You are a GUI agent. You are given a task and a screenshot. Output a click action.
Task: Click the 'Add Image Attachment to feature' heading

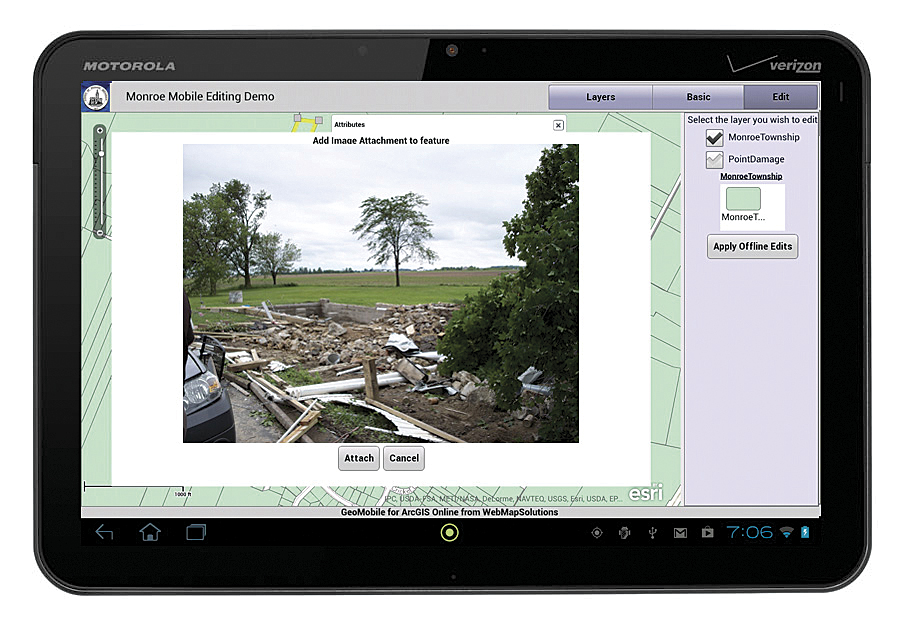pos(381,140)
